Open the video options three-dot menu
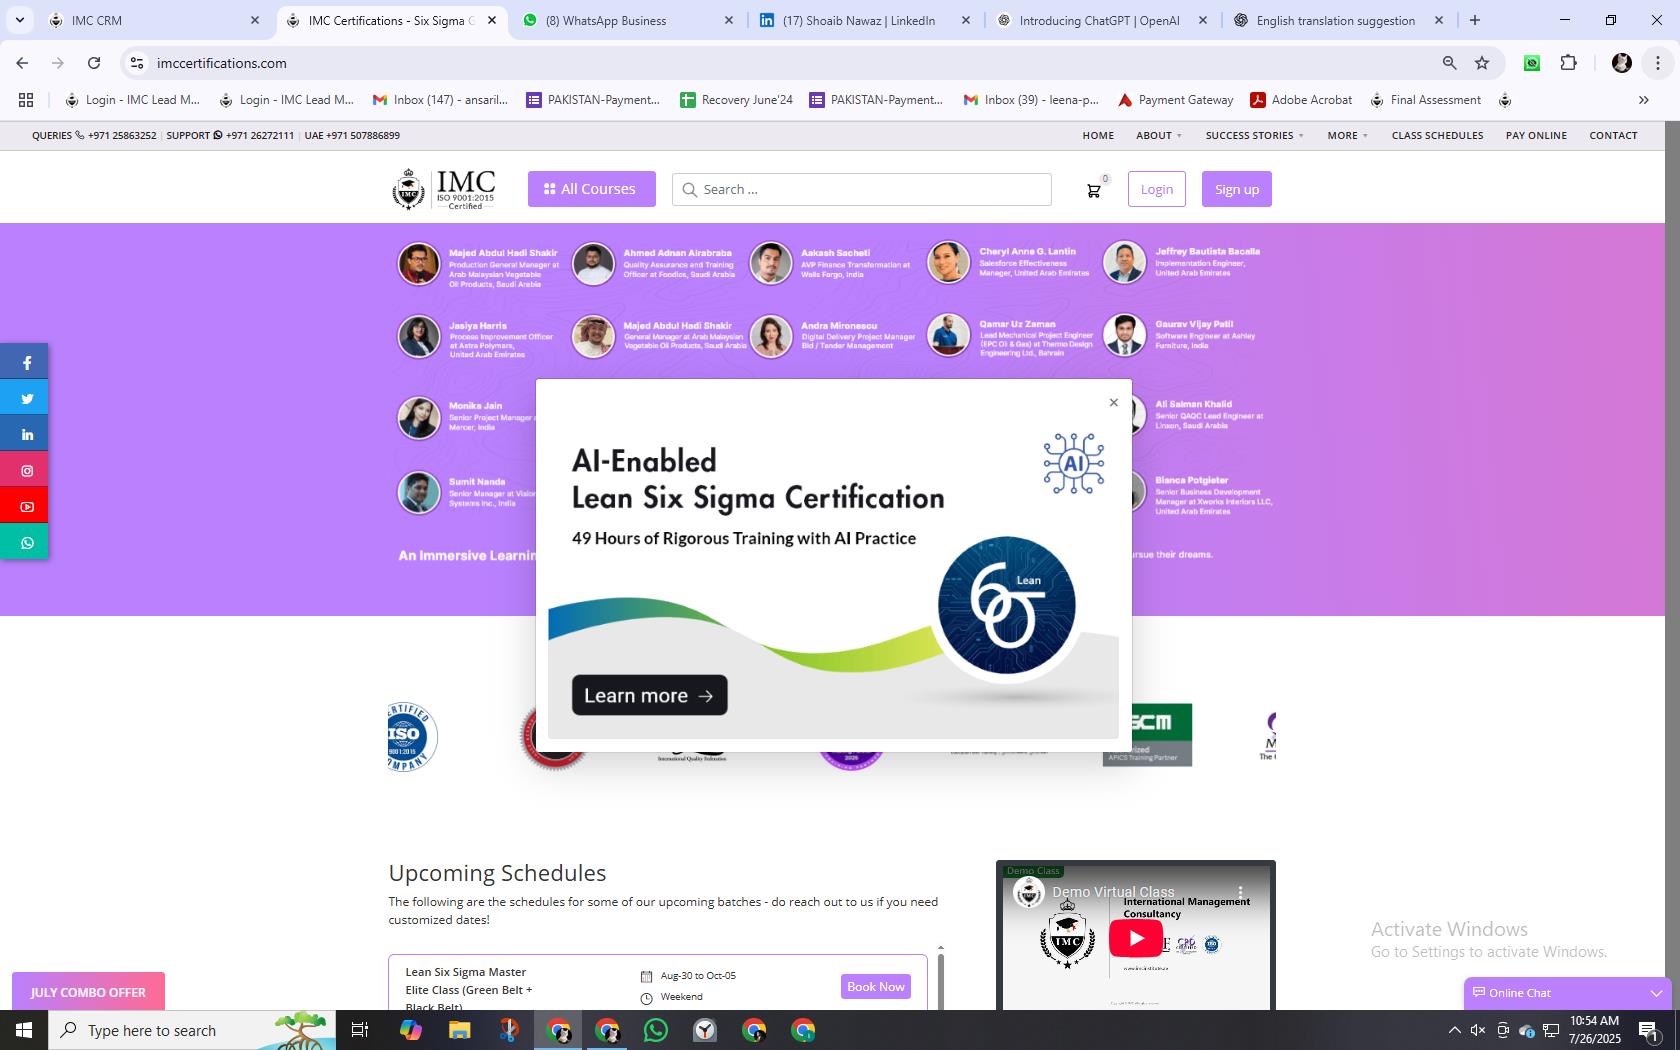 click(1240, 892)
